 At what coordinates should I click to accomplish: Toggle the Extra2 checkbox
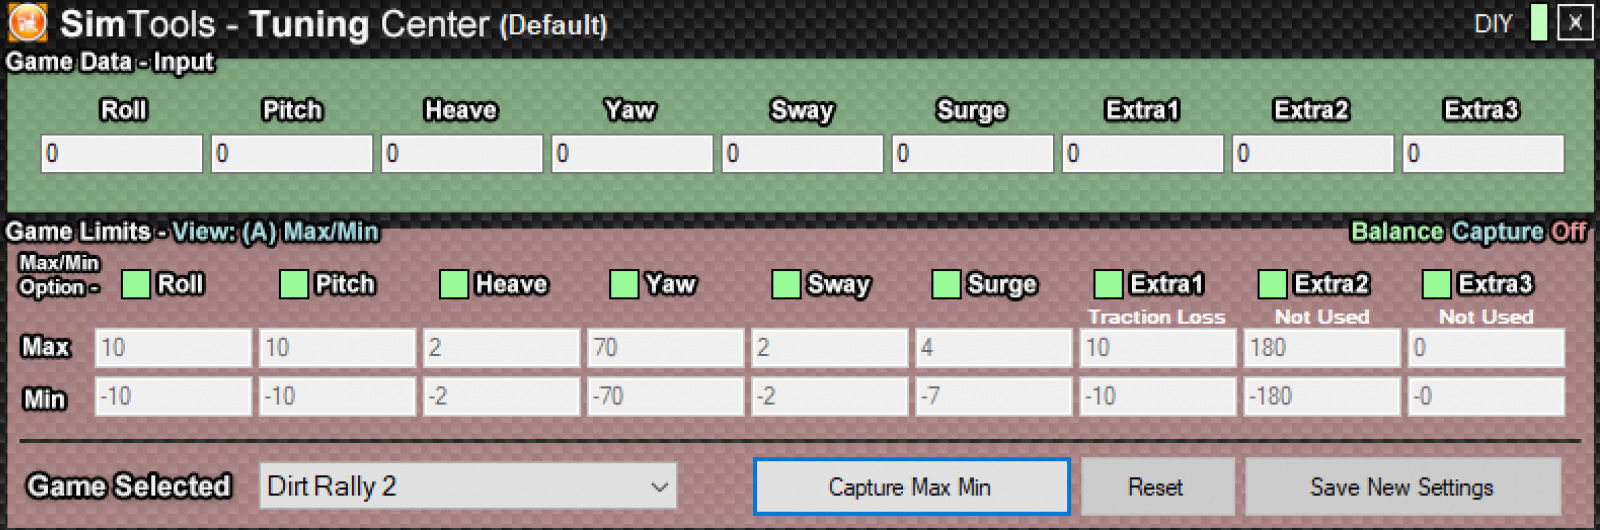(1272, 284)
